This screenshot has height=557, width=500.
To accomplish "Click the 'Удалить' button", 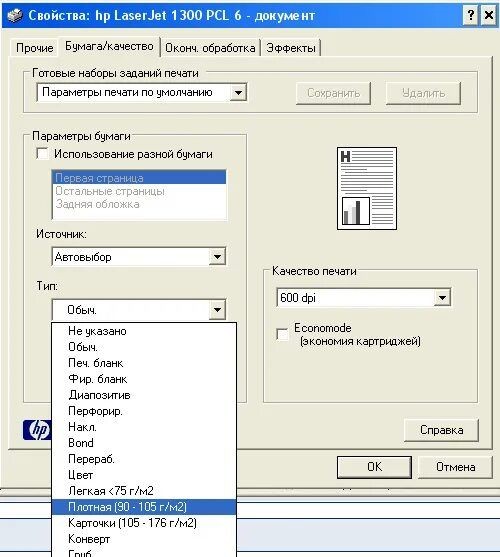I will 423,93.
